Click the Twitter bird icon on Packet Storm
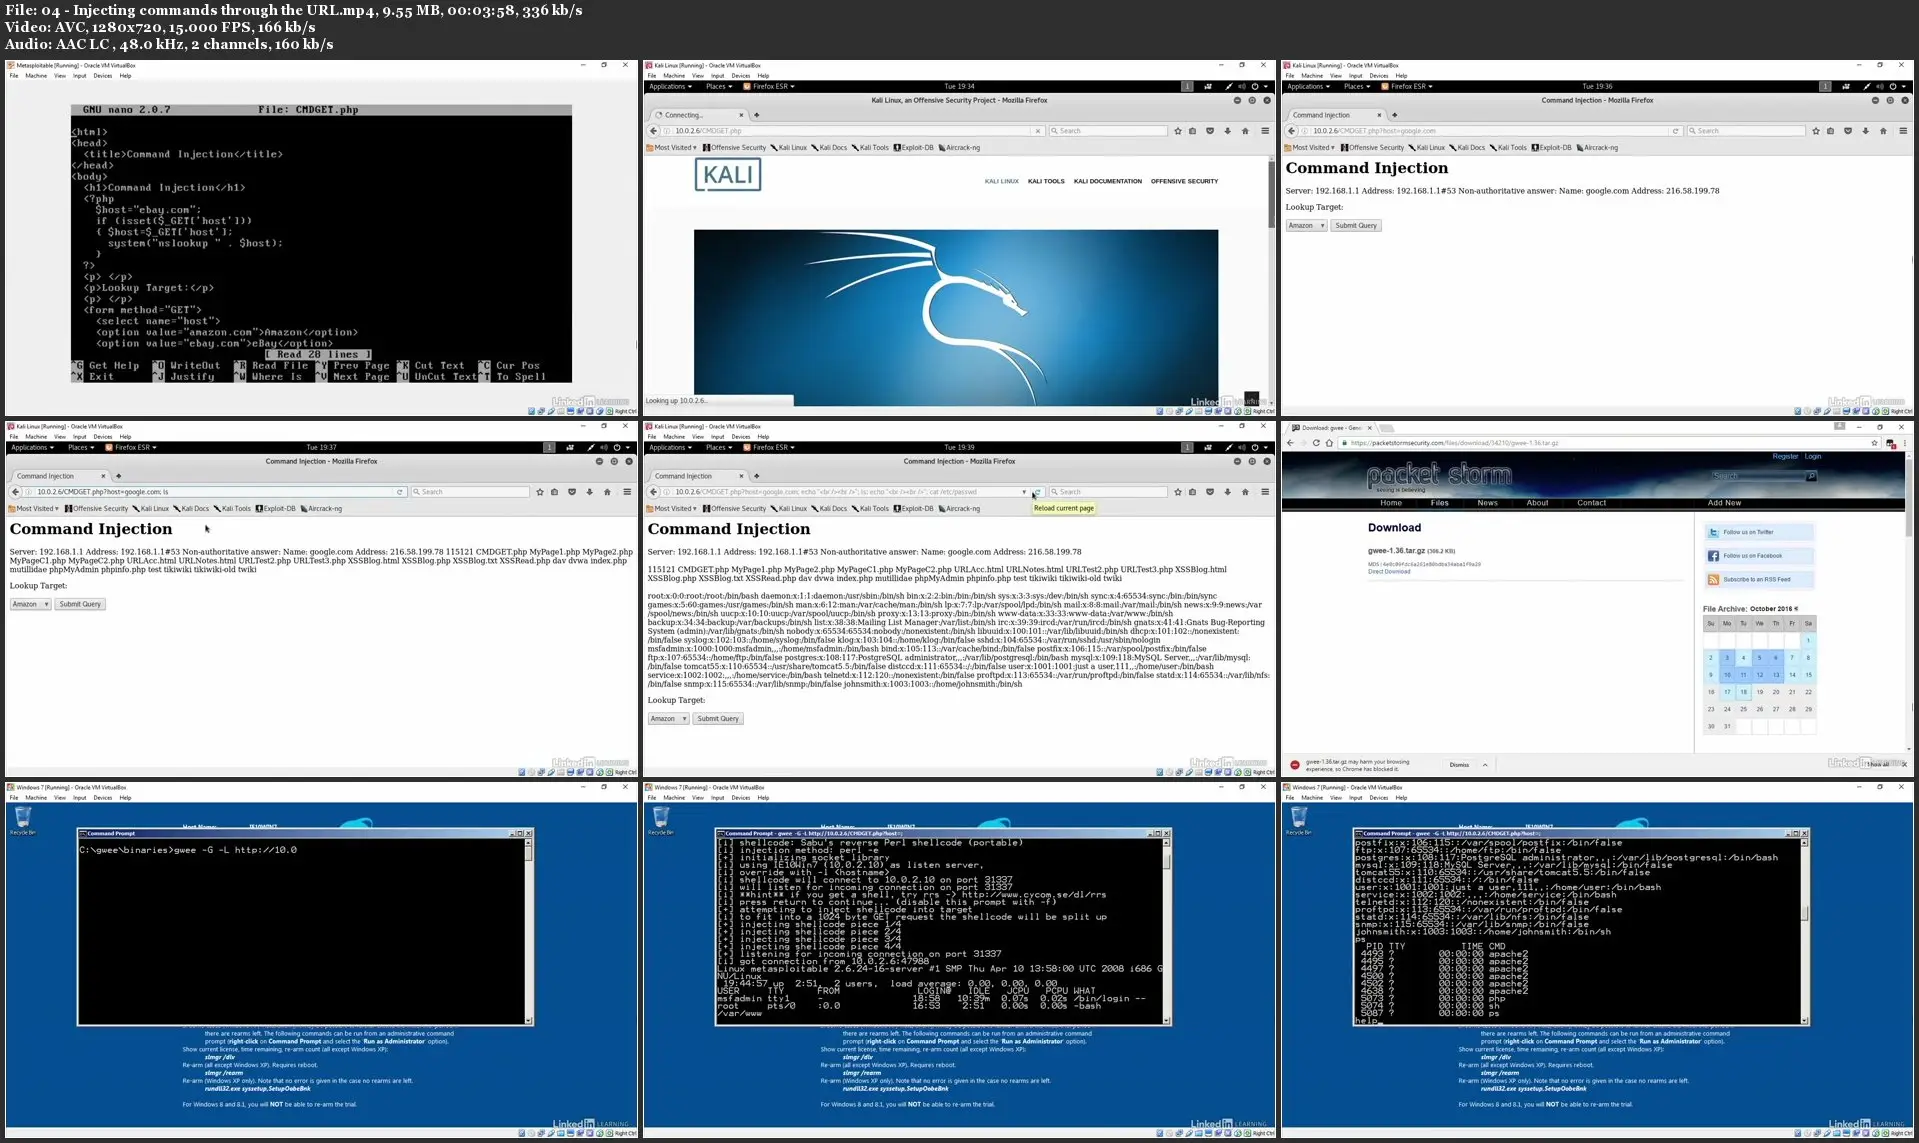Screen dimensions: 1919x1143 click(1713, 532)
